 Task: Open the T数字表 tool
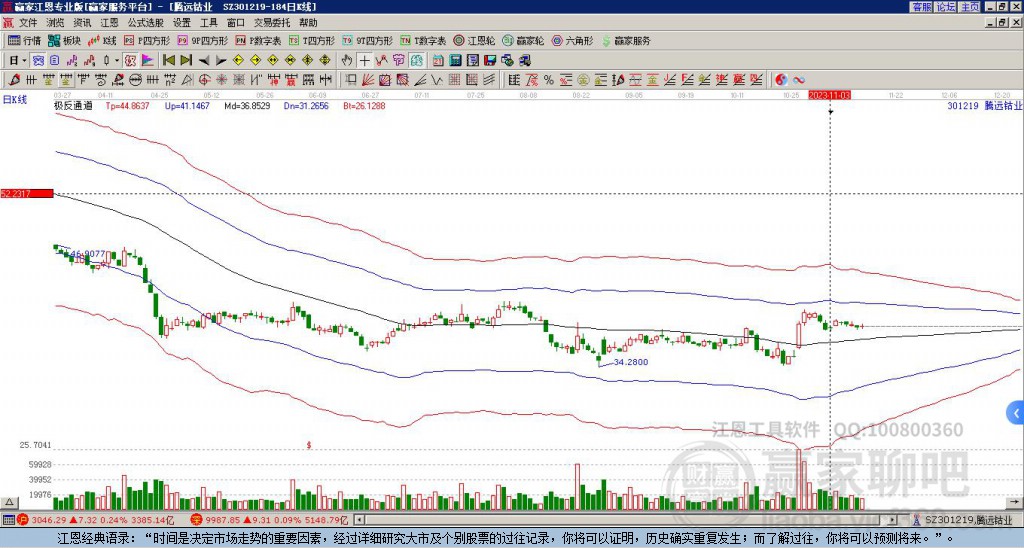click(423, 40)
